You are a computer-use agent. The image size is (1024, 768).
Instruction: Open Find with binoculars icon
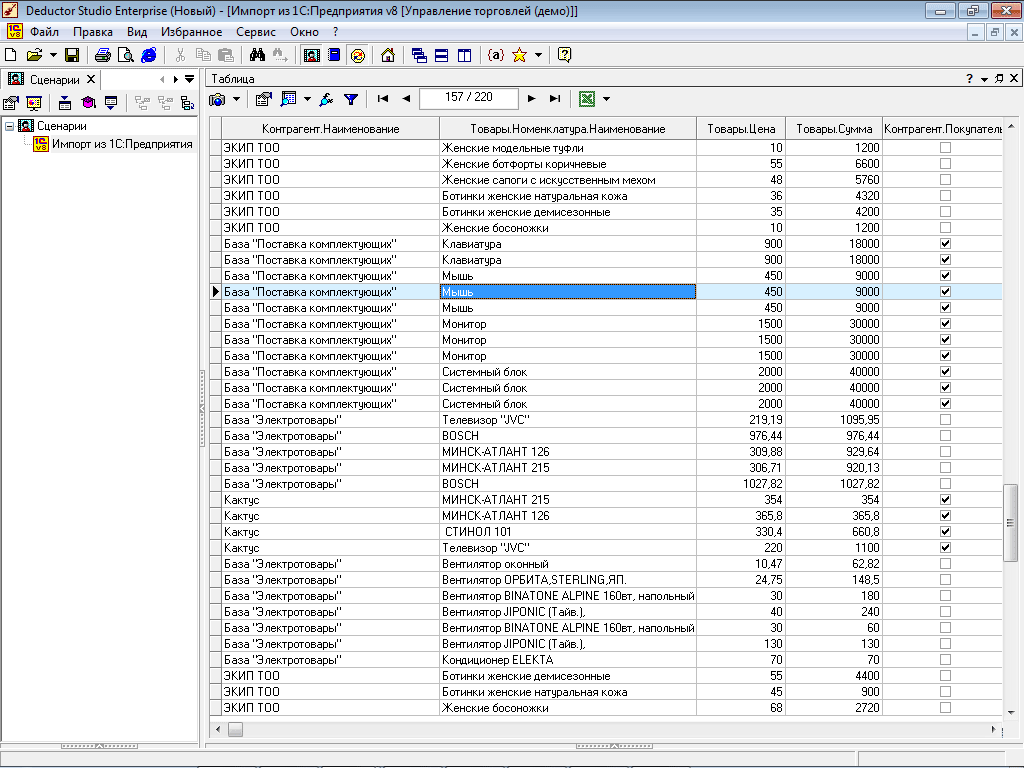[x=257, y=55]
